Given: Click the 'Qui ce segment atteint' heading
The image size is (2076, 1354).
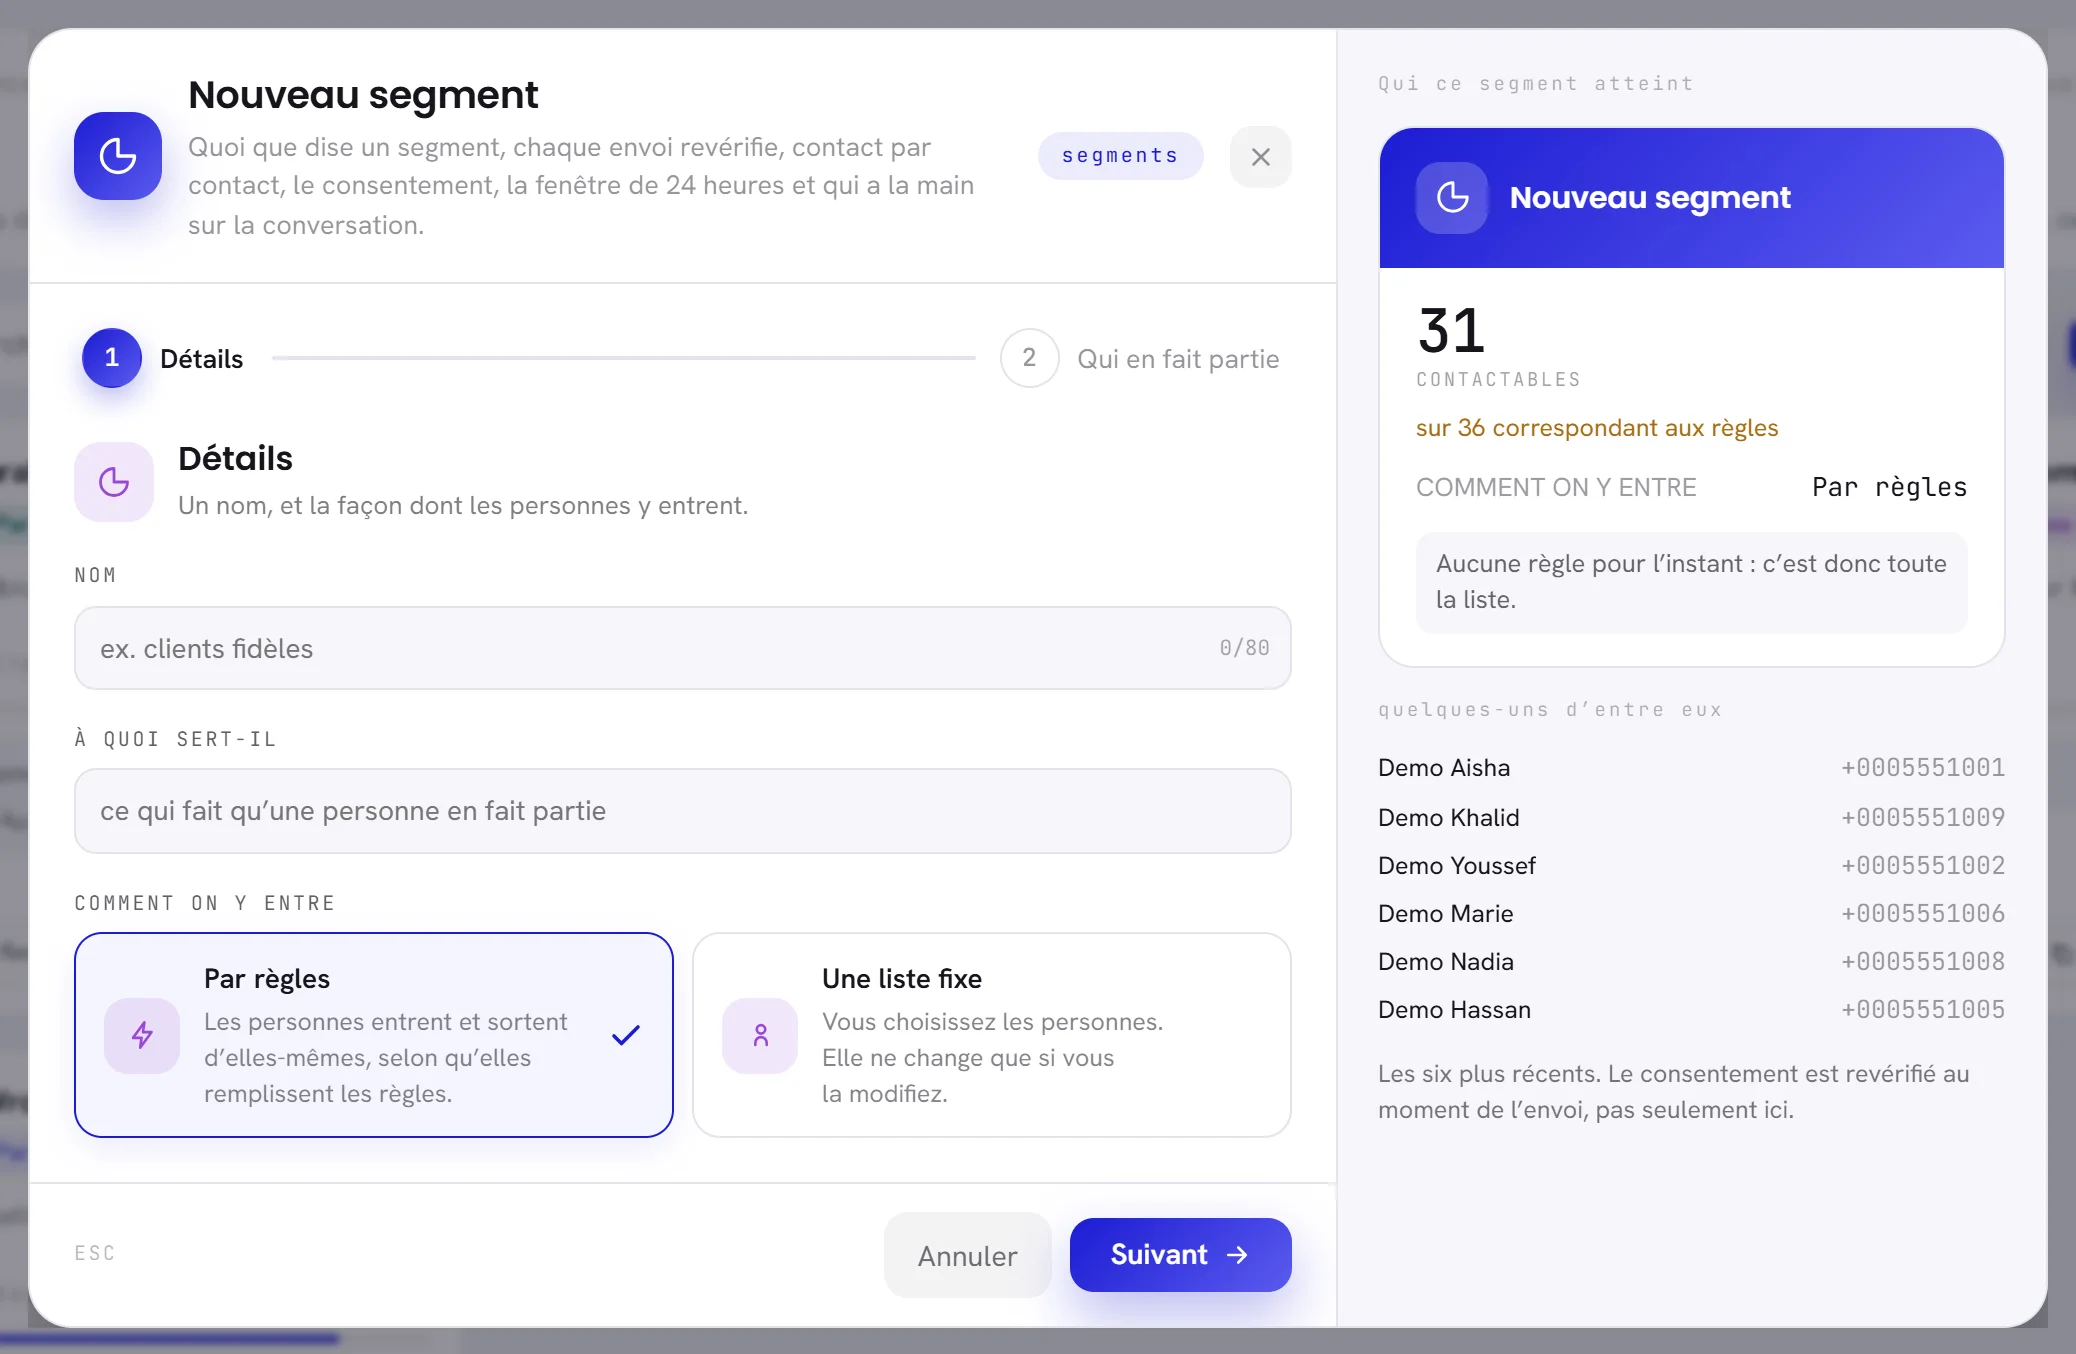Looking at the screenshot, I should pyautogui.click(x=1535, y=84).
